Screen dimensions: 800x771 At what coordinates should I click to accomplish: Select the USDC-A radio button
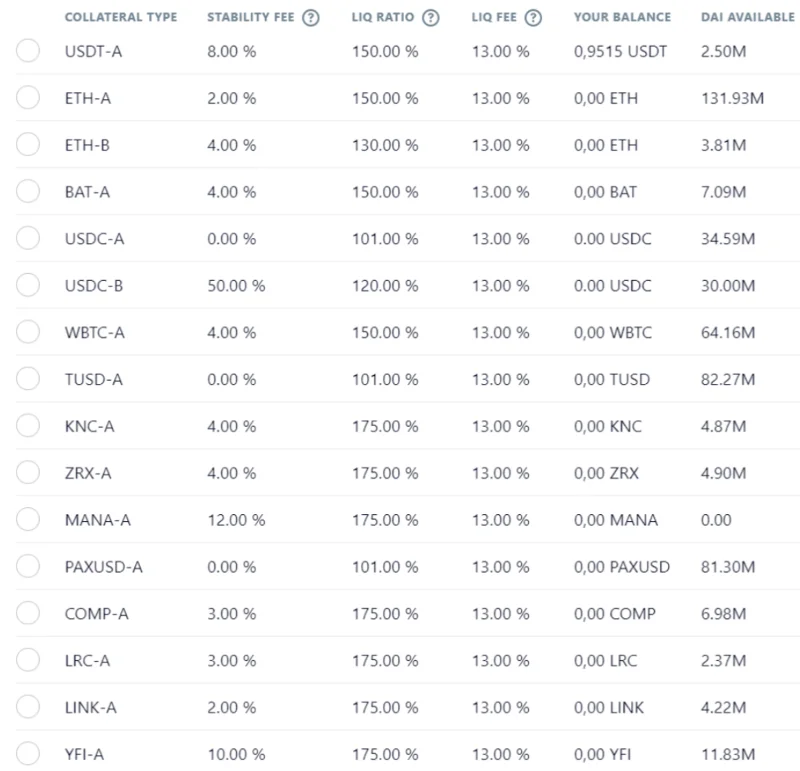tap(28, 238)
